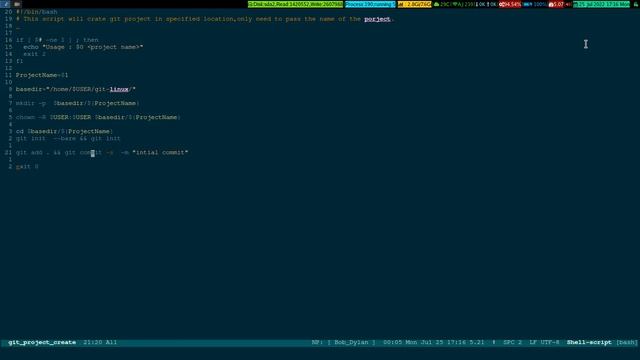The height and width of the screenshot is (360, 640).
Task: Place cursor on 'if [ $# -ne 1 ]' line
Action: coord(57,40)
